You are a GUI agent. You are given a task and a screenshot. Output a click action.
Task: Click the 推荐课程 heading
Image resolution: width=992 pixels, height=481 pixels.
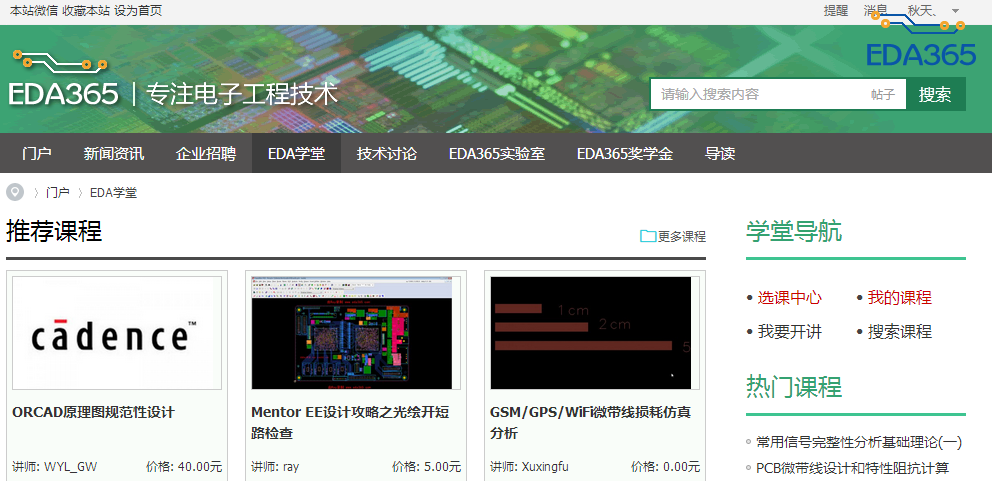pos(54,232)
